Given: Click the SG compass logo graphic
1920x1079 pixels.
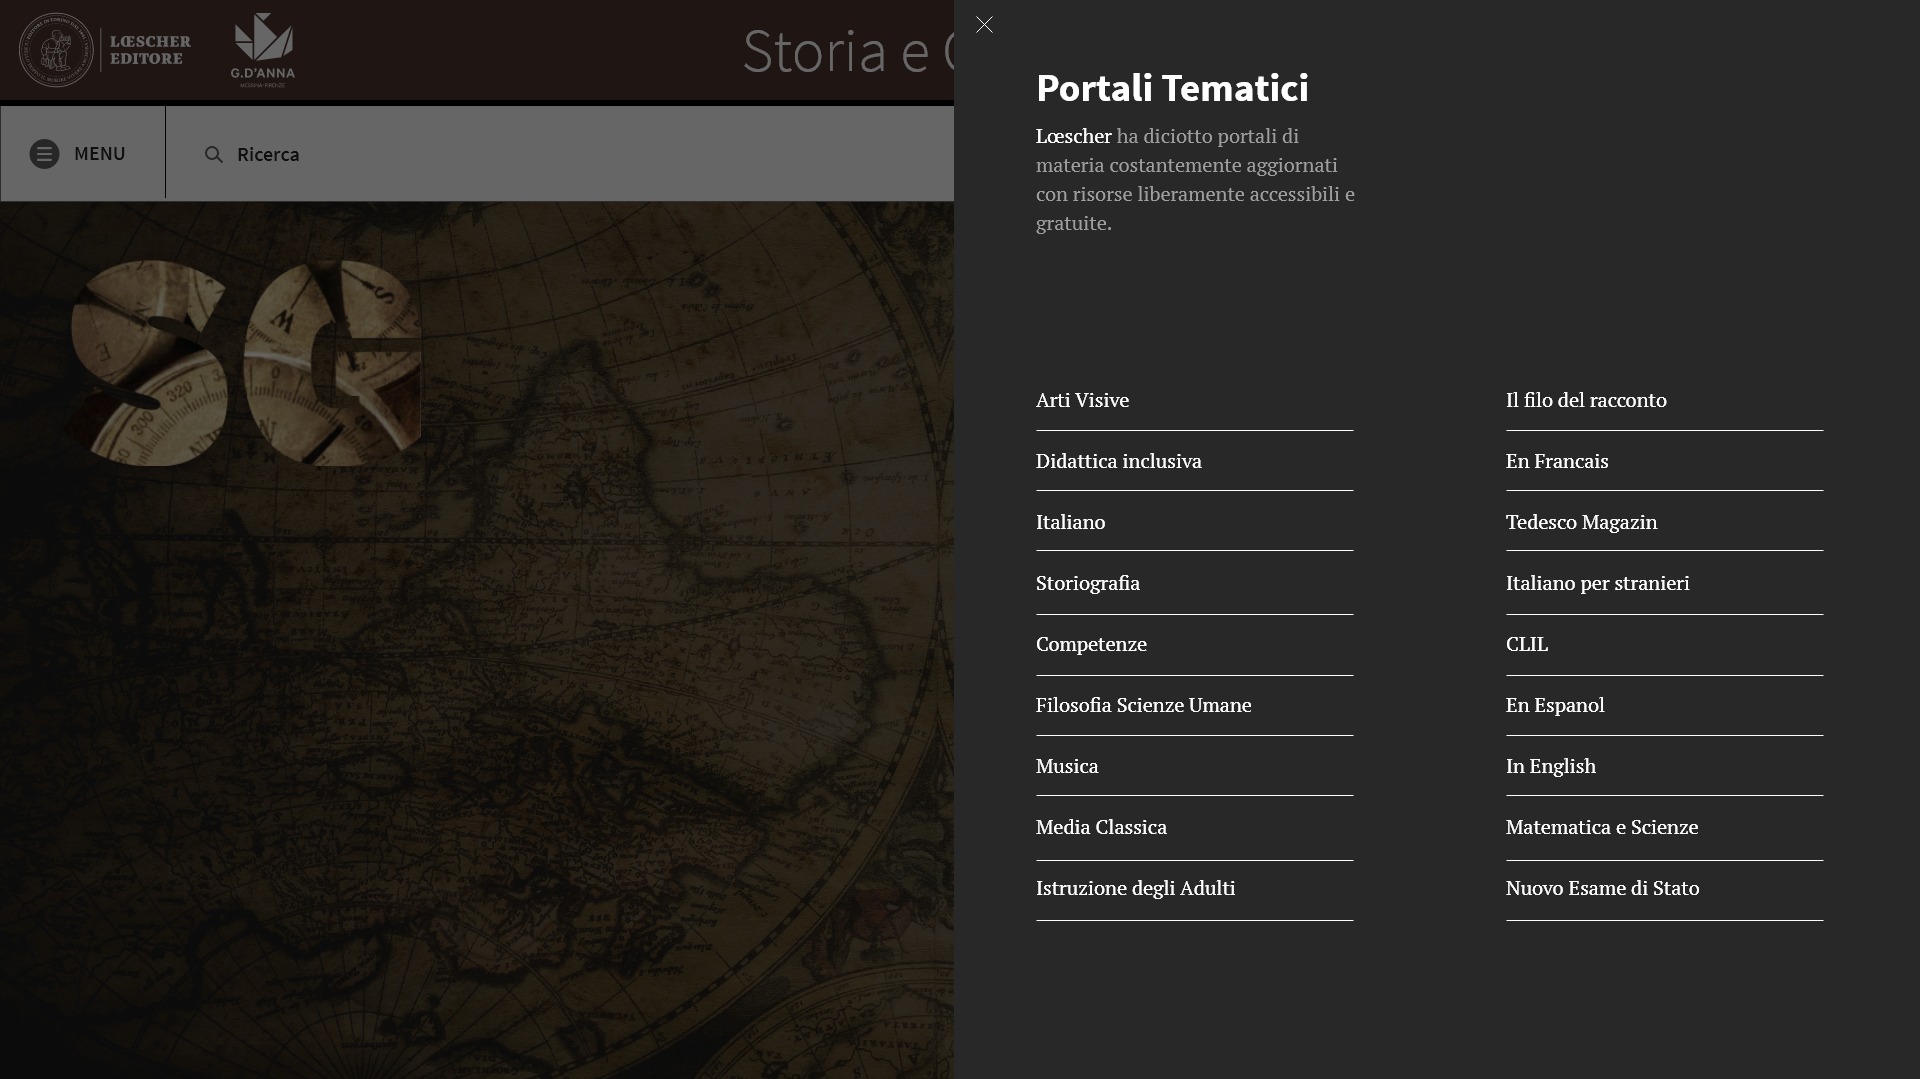Looking at the screenshot, I should click(x=246, y=363).
